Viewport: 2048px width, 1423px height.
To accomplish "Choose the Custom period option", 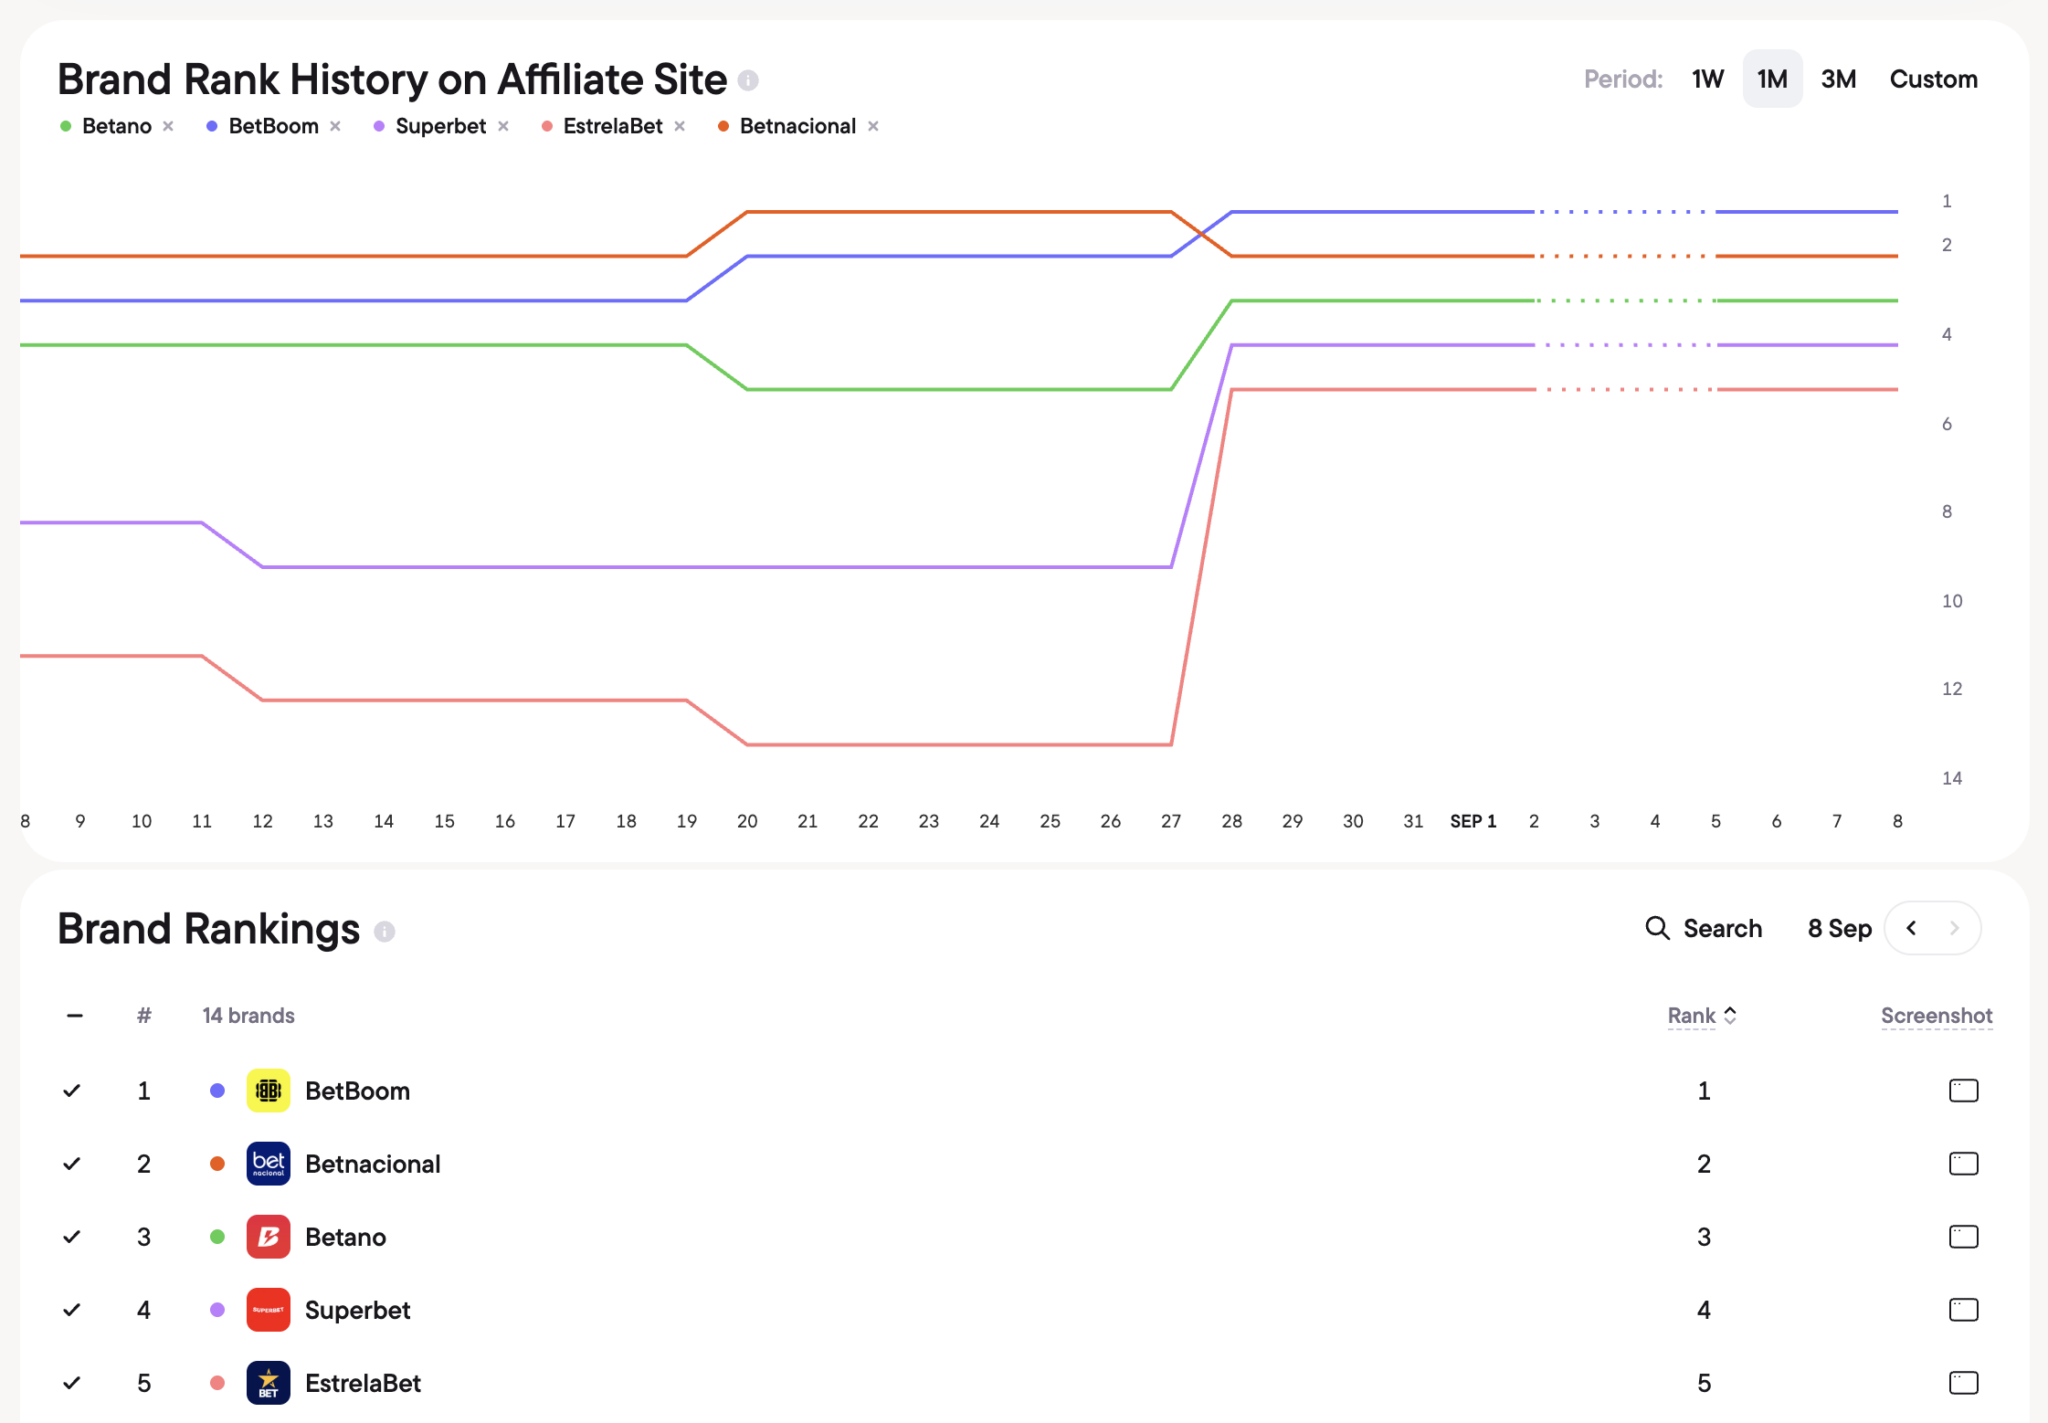I will tap(1933, 79).
